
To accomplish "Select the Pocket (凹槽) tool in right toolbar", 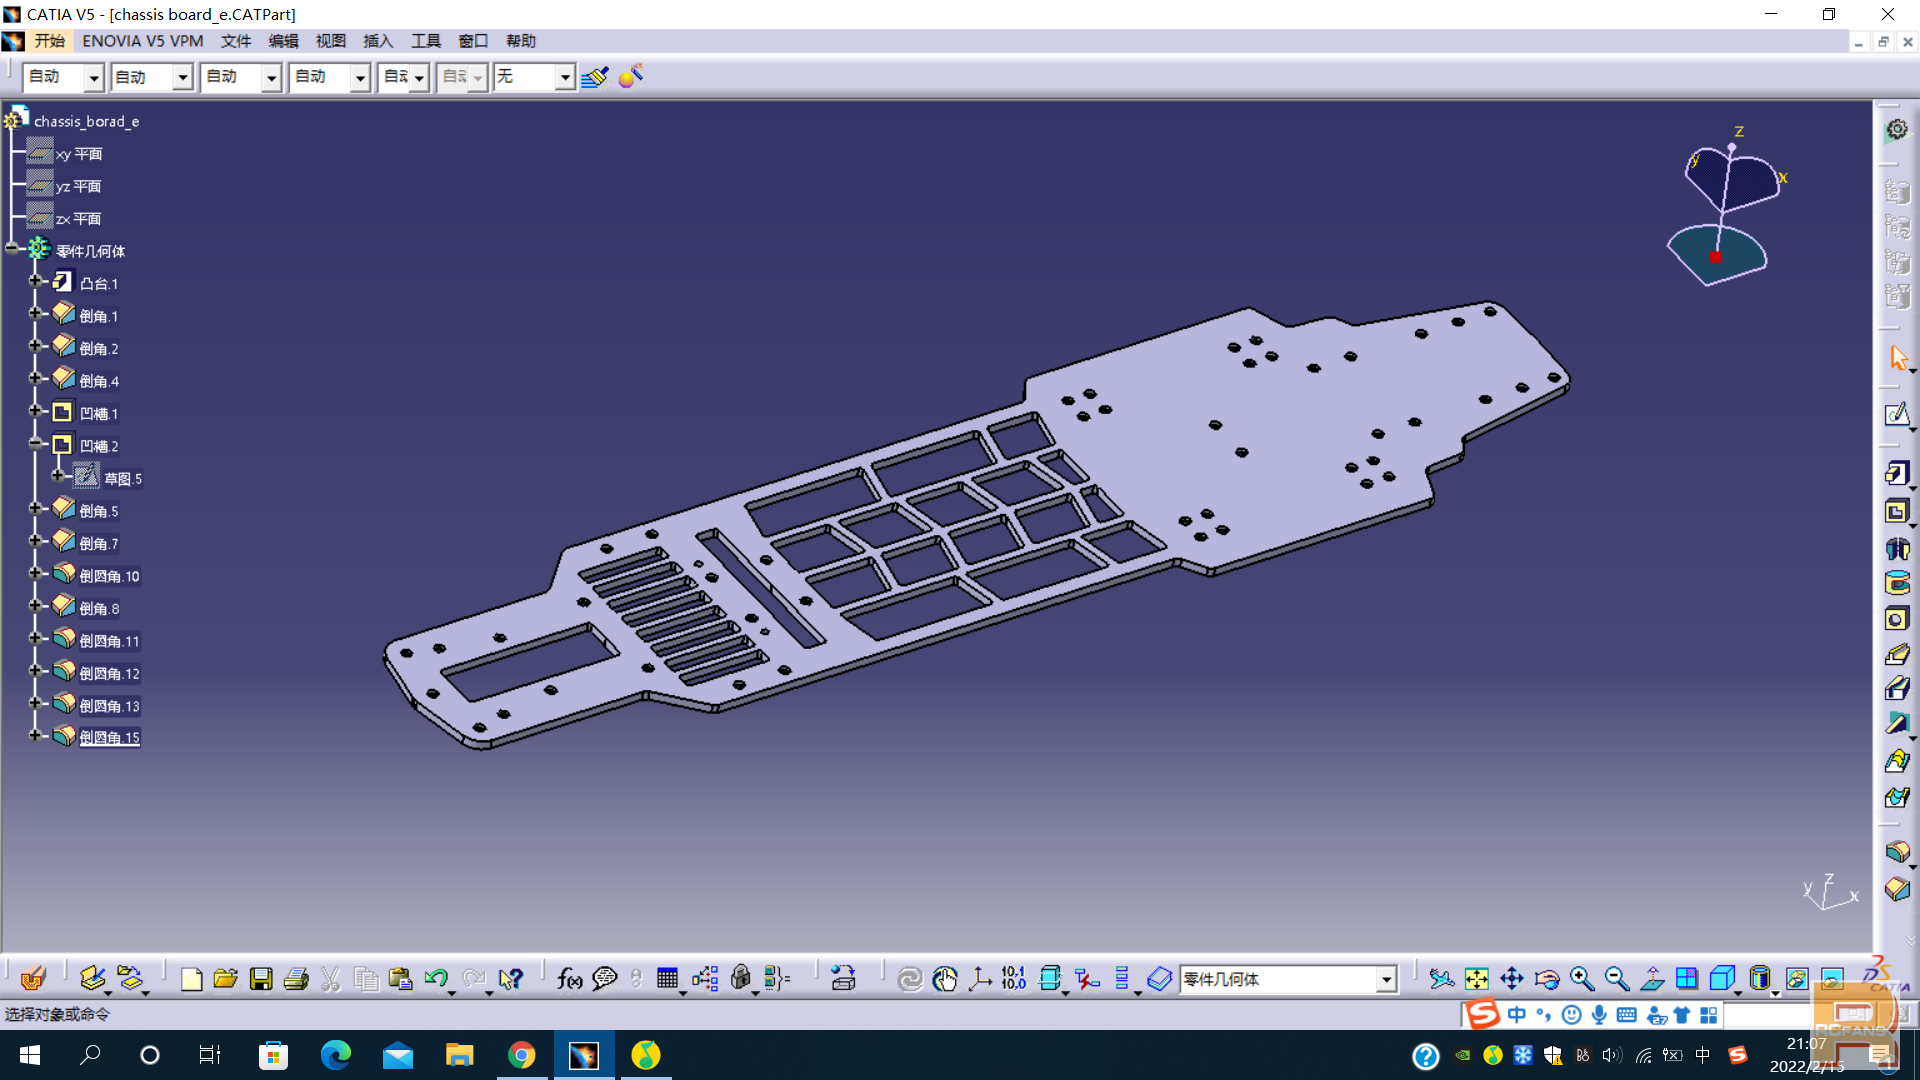I will (x=1897, y=511).
